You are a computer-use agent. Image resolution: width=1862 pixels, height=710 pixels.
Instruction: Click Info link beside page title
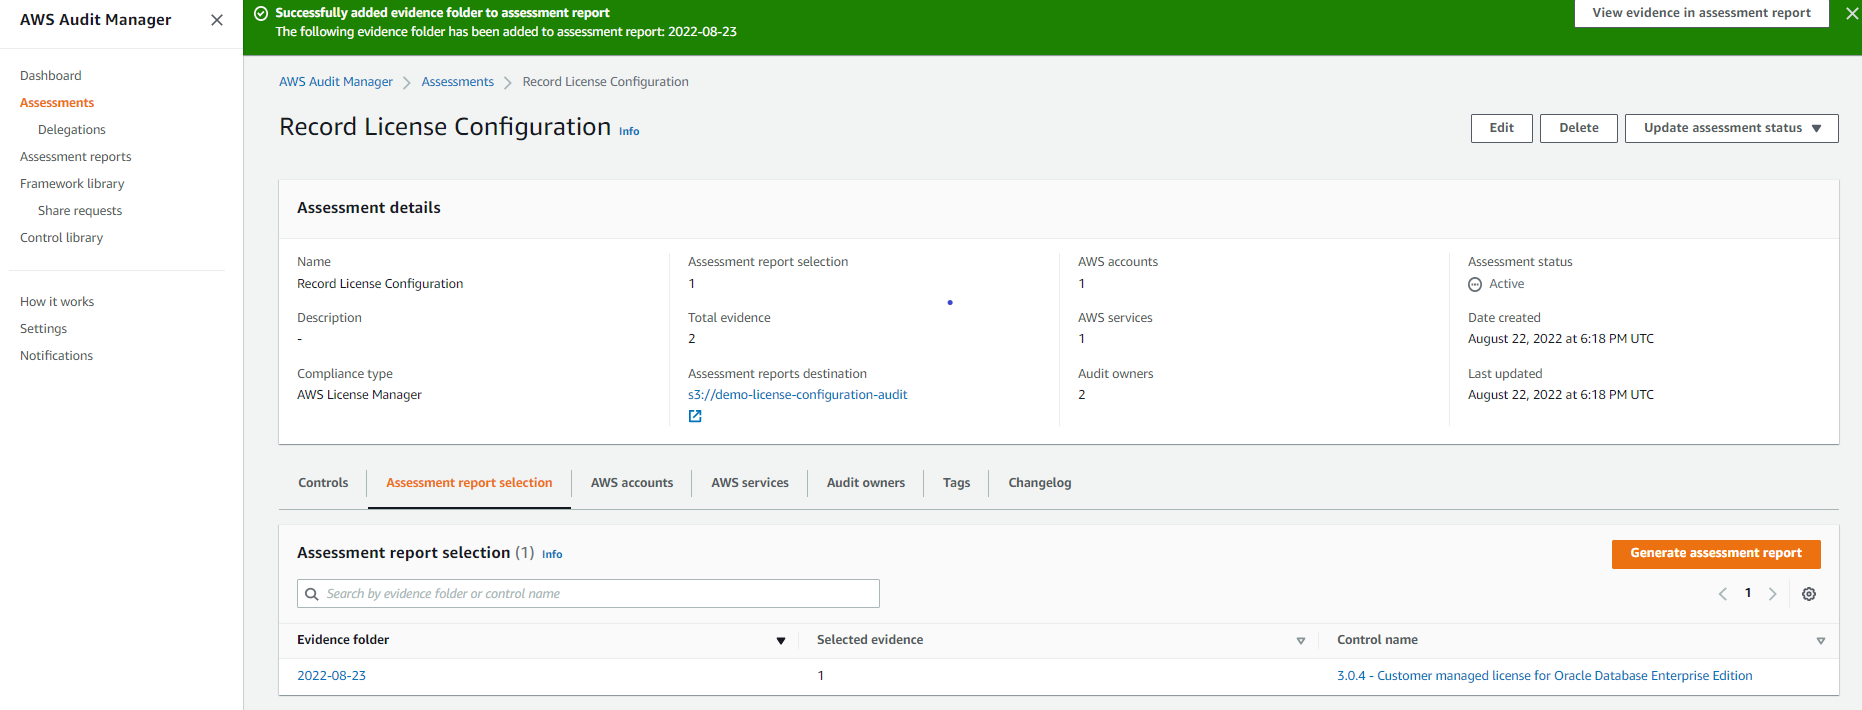click(629, 132)
